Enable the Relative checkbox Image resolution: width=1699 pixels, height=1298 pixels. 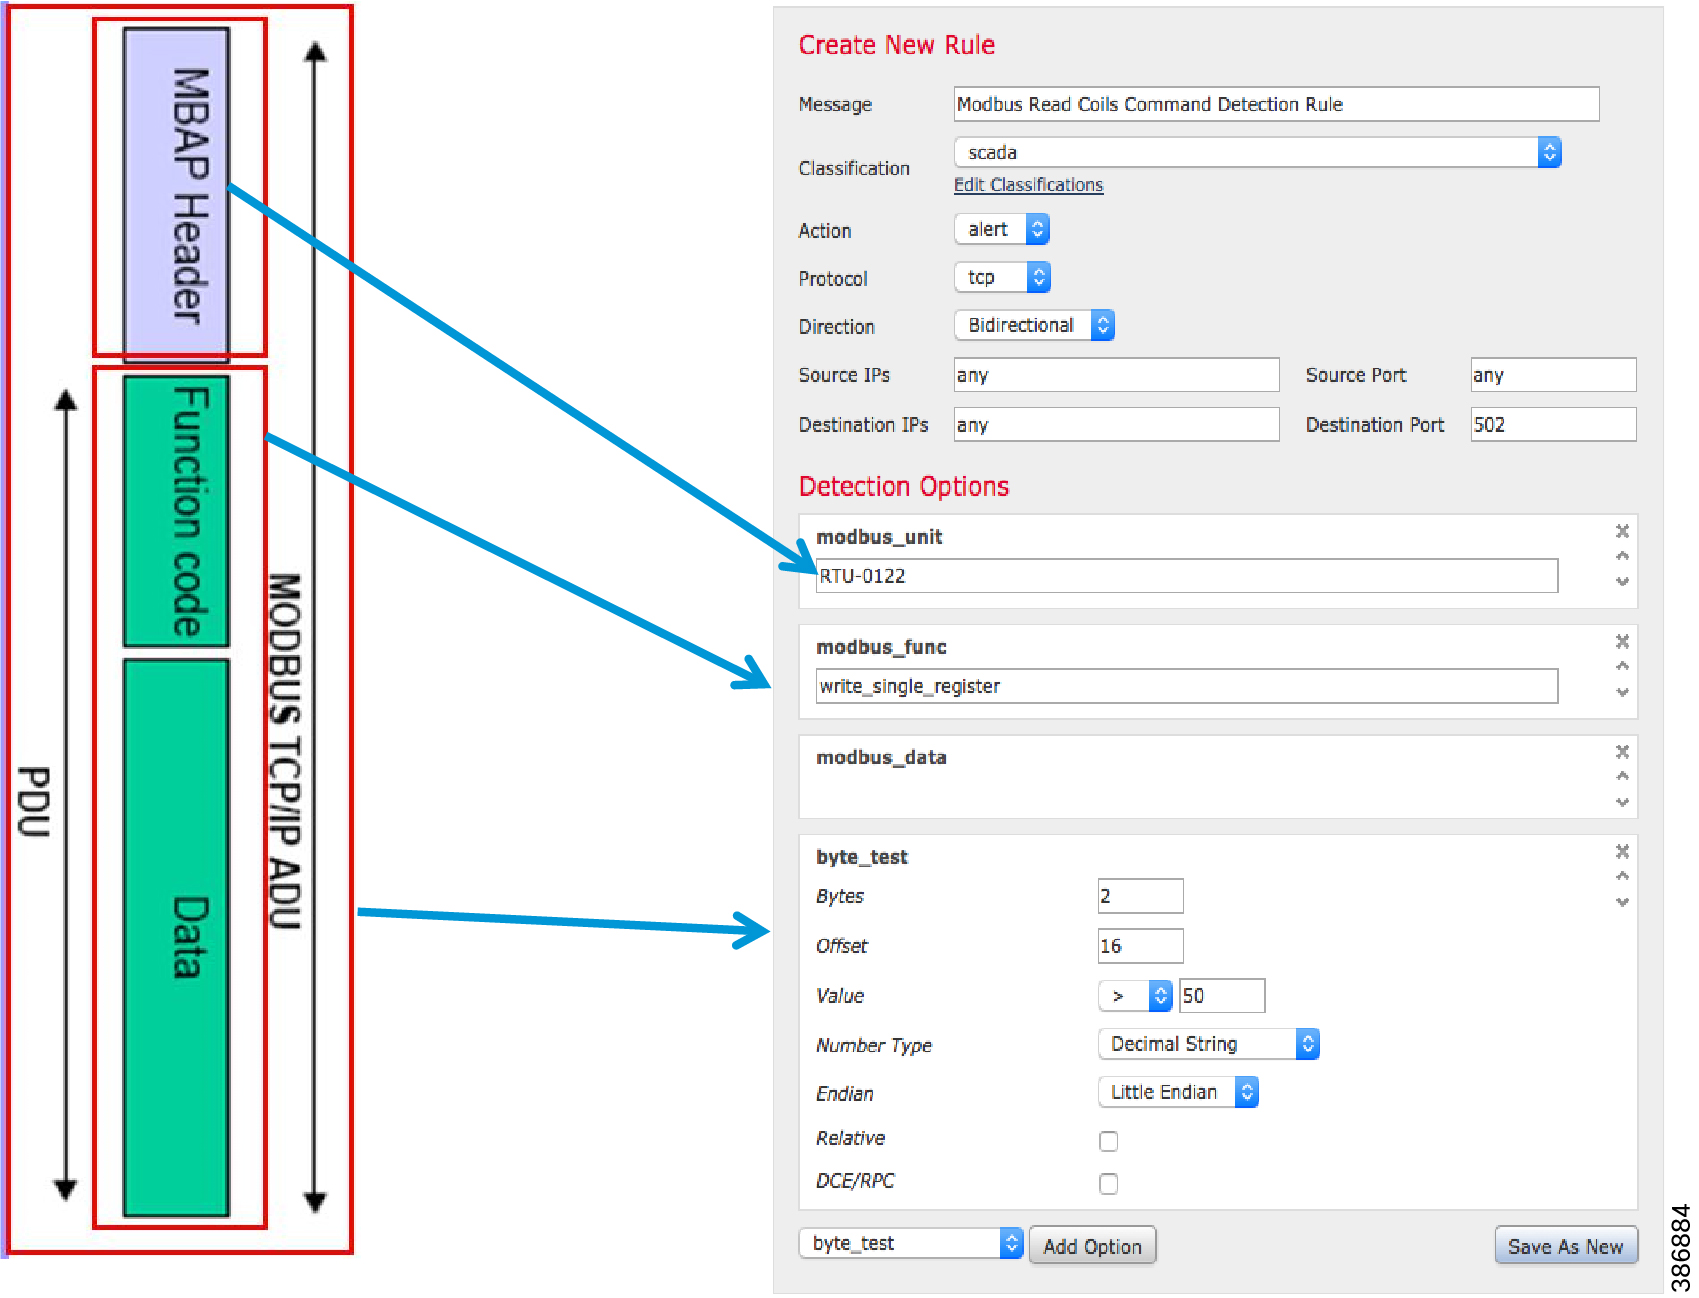coord(1108,1141)
